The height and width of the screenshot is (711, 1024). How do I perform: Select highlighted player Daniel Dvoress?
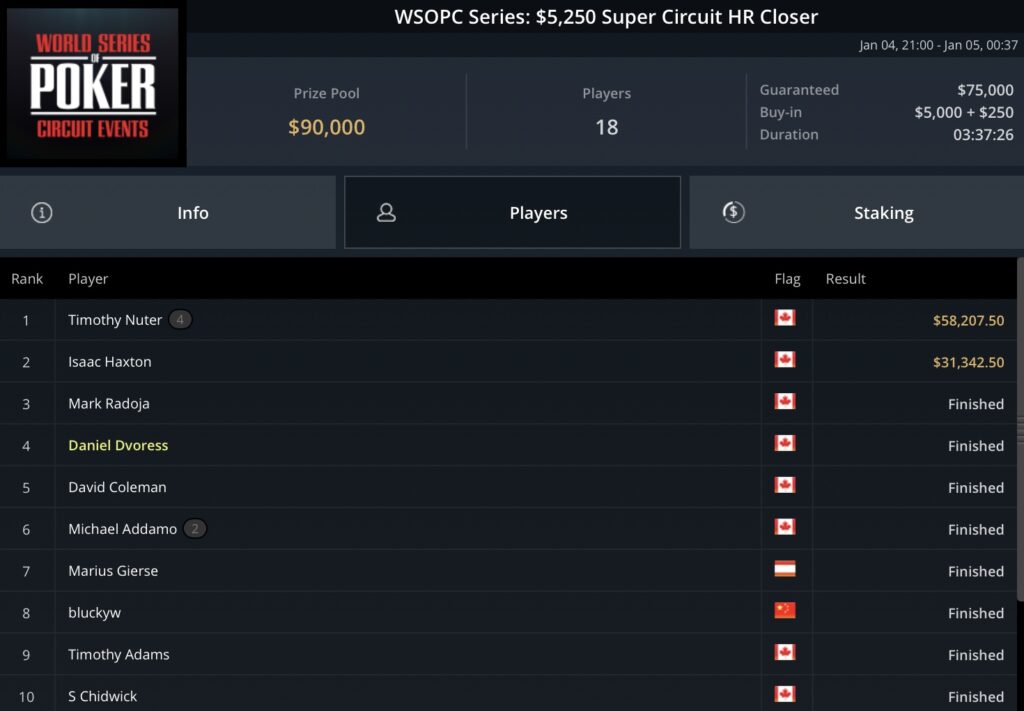tap(118, 445)
